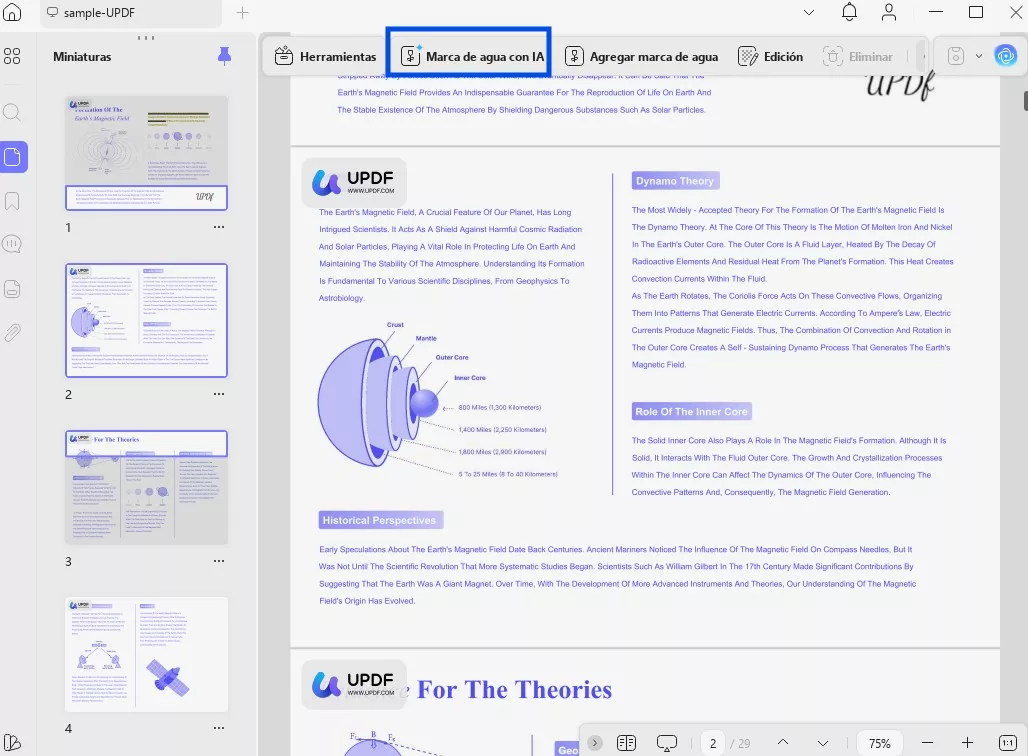Collapse the bottom navigation bar arrow
The width and height of the screenshot is (1028, 756).
(595, 743)
